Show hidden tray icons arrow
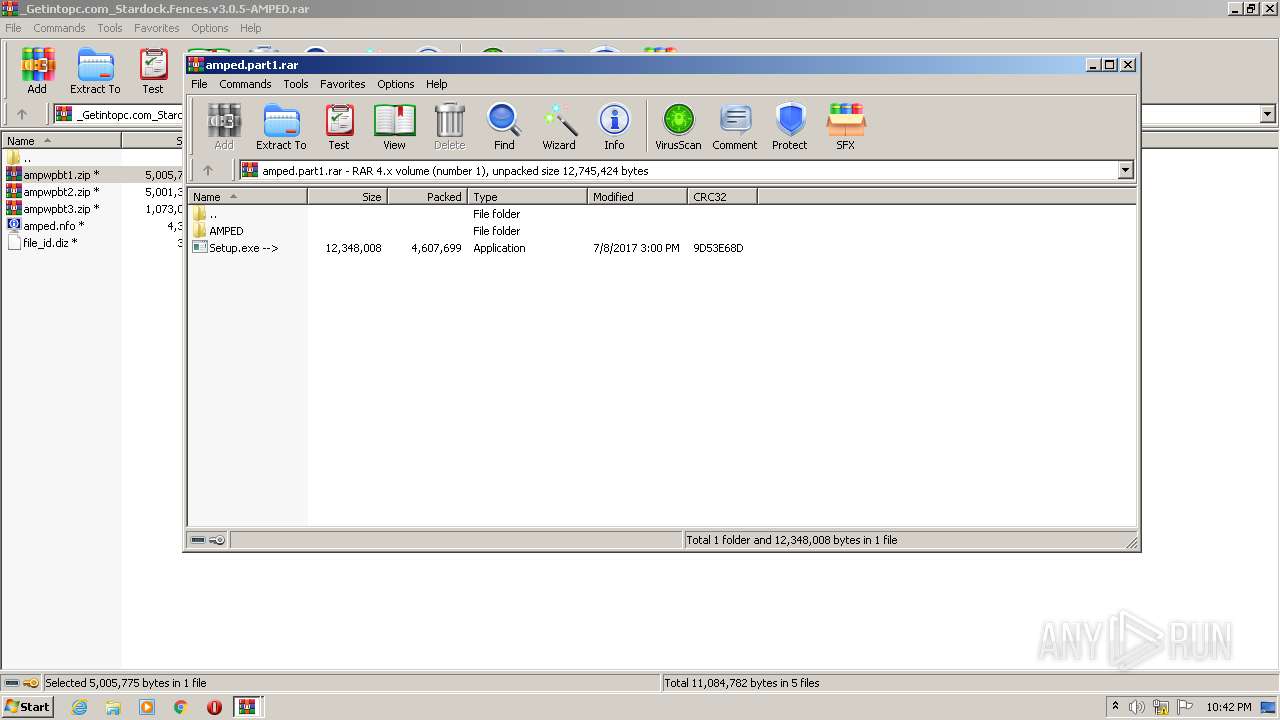This screenshot has width=1280, height=720. pos(1115,707)
